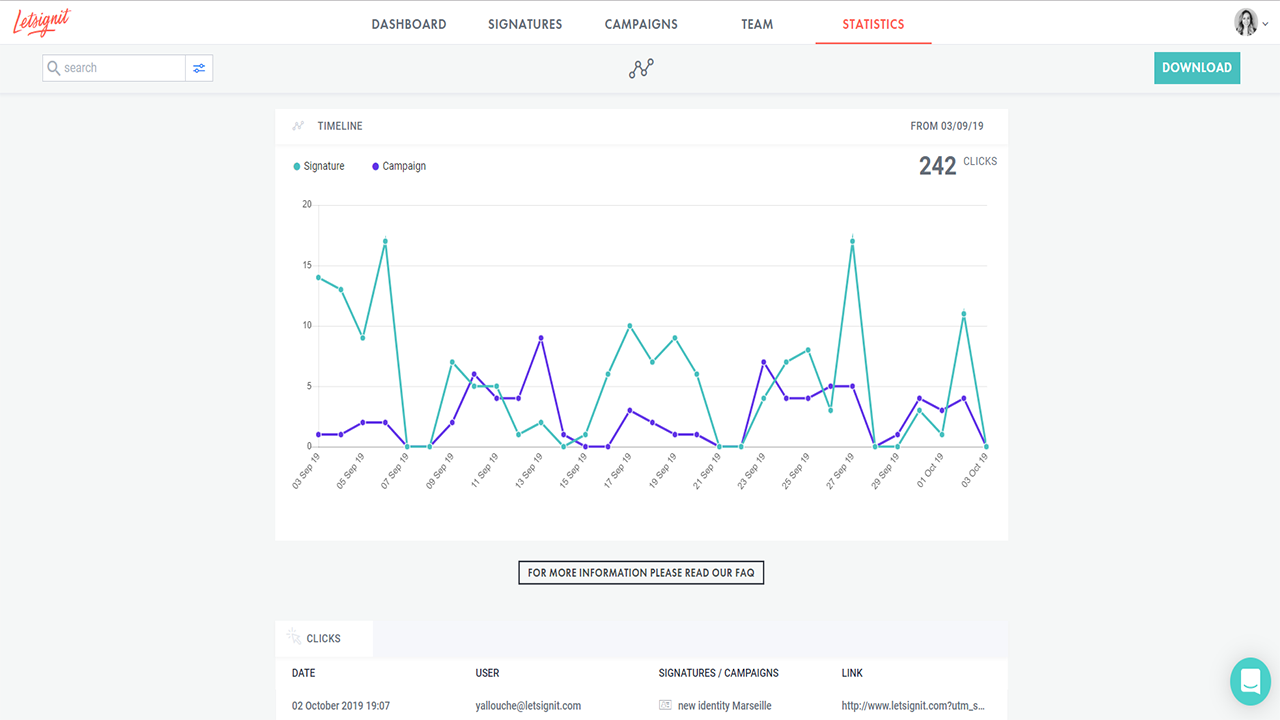Click the signature card icon beside Marseille

click(x=665, y=705)
